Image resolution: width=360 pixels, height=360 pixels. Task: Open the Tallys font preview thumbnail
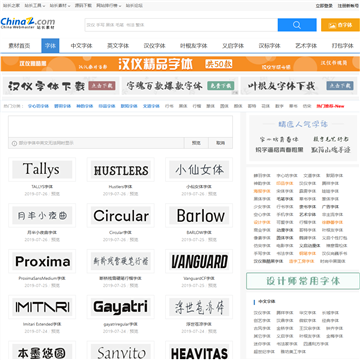tap(42, 169)
